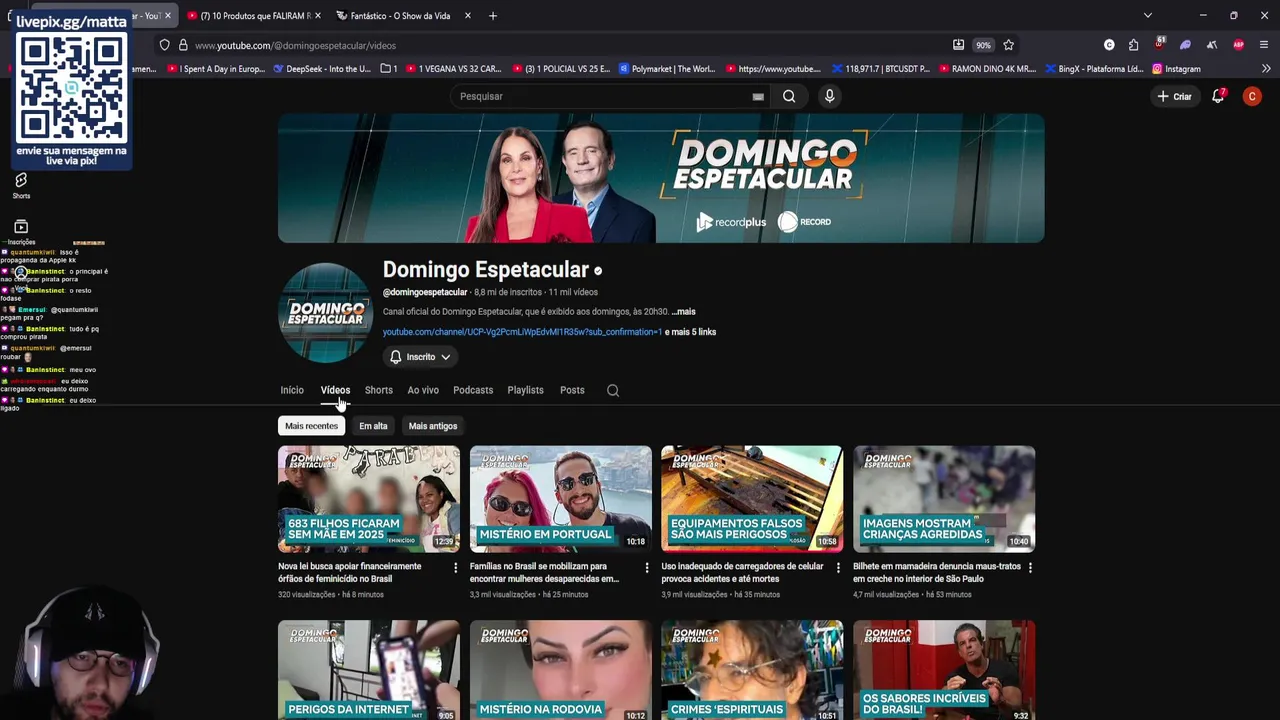The height and width of the screenshot is (720, 1280).
Task: Open options menu for 'Bilhete em mamadeira' video
Action: (x=1030, y=568)
